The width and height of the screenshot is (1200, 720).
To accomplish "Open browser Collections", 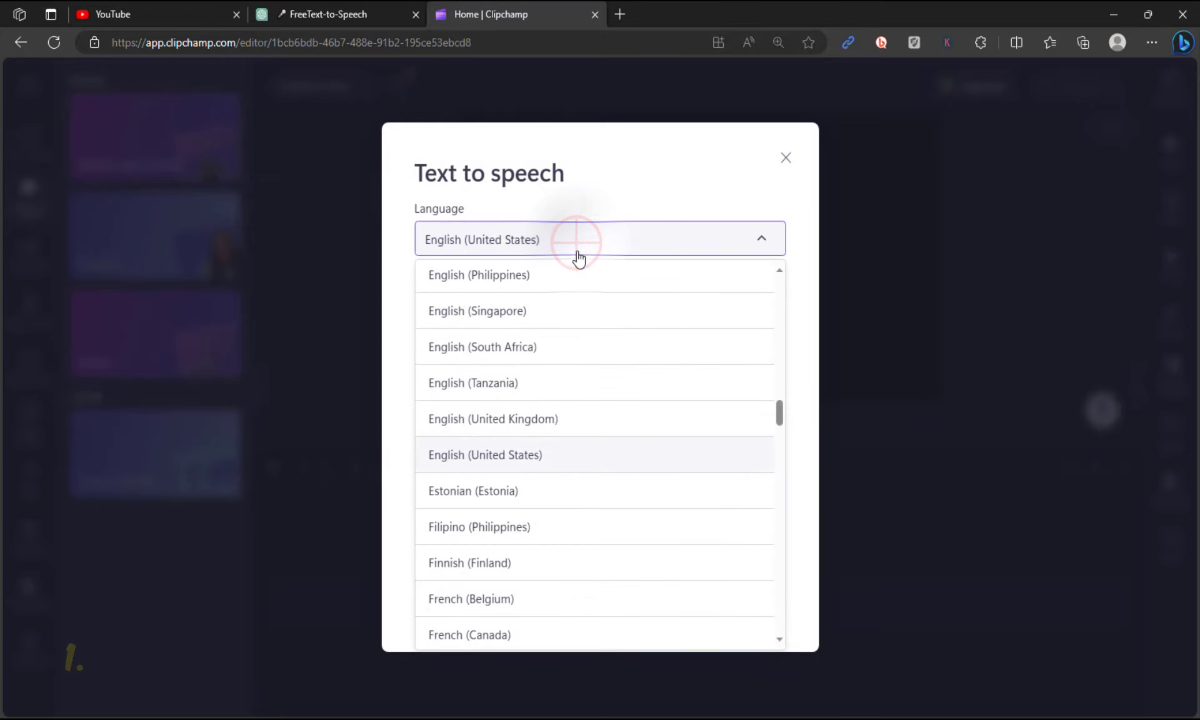I will pyautogui.click(x=1083, y=42).
